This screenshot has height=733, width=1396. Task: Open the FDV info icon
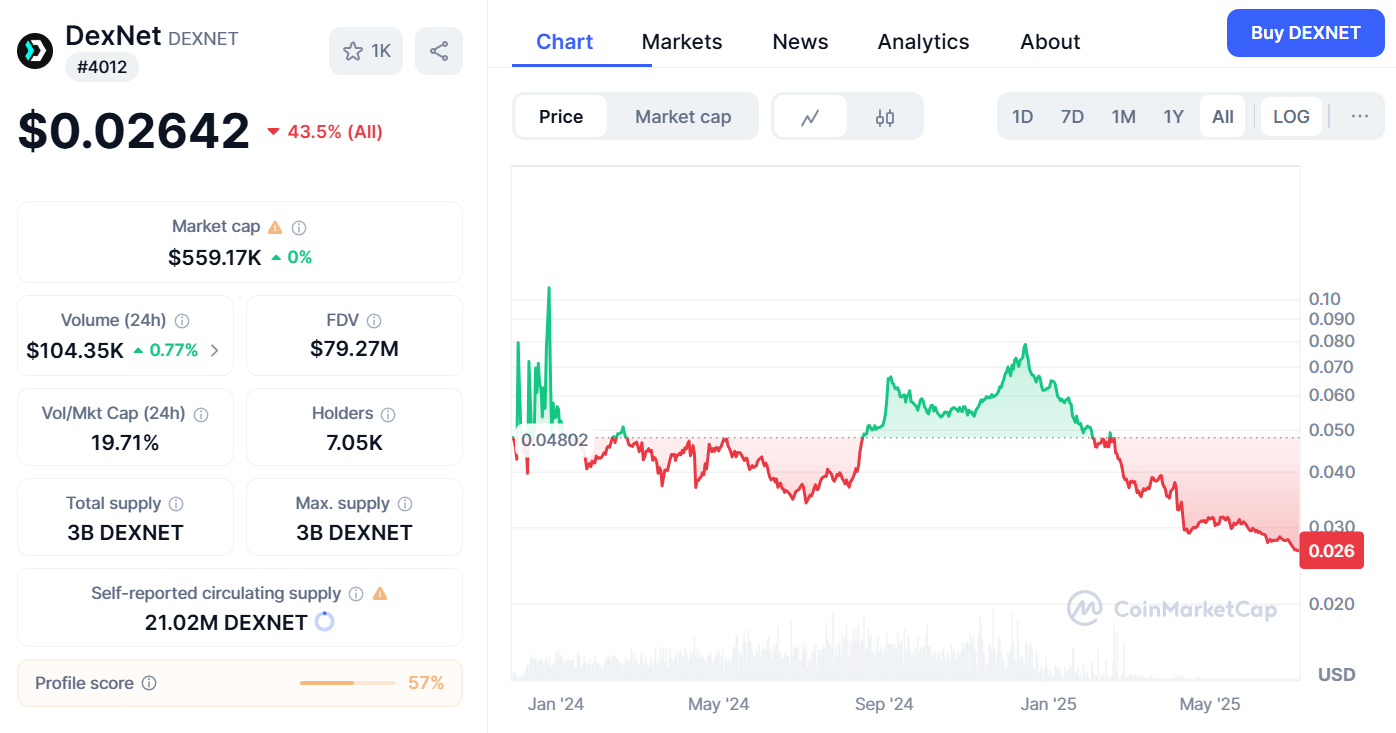(374, 321)
